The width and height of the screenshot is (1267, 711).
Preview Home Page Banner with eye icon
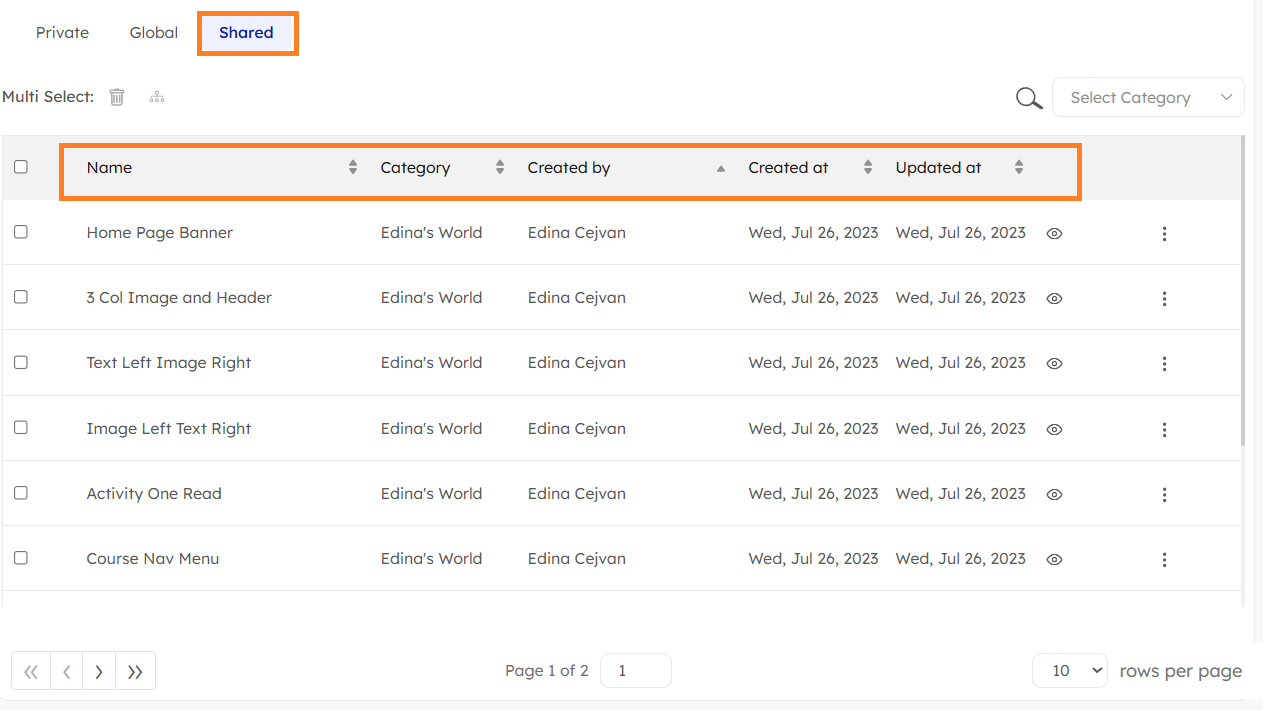tap(1054, 234)
